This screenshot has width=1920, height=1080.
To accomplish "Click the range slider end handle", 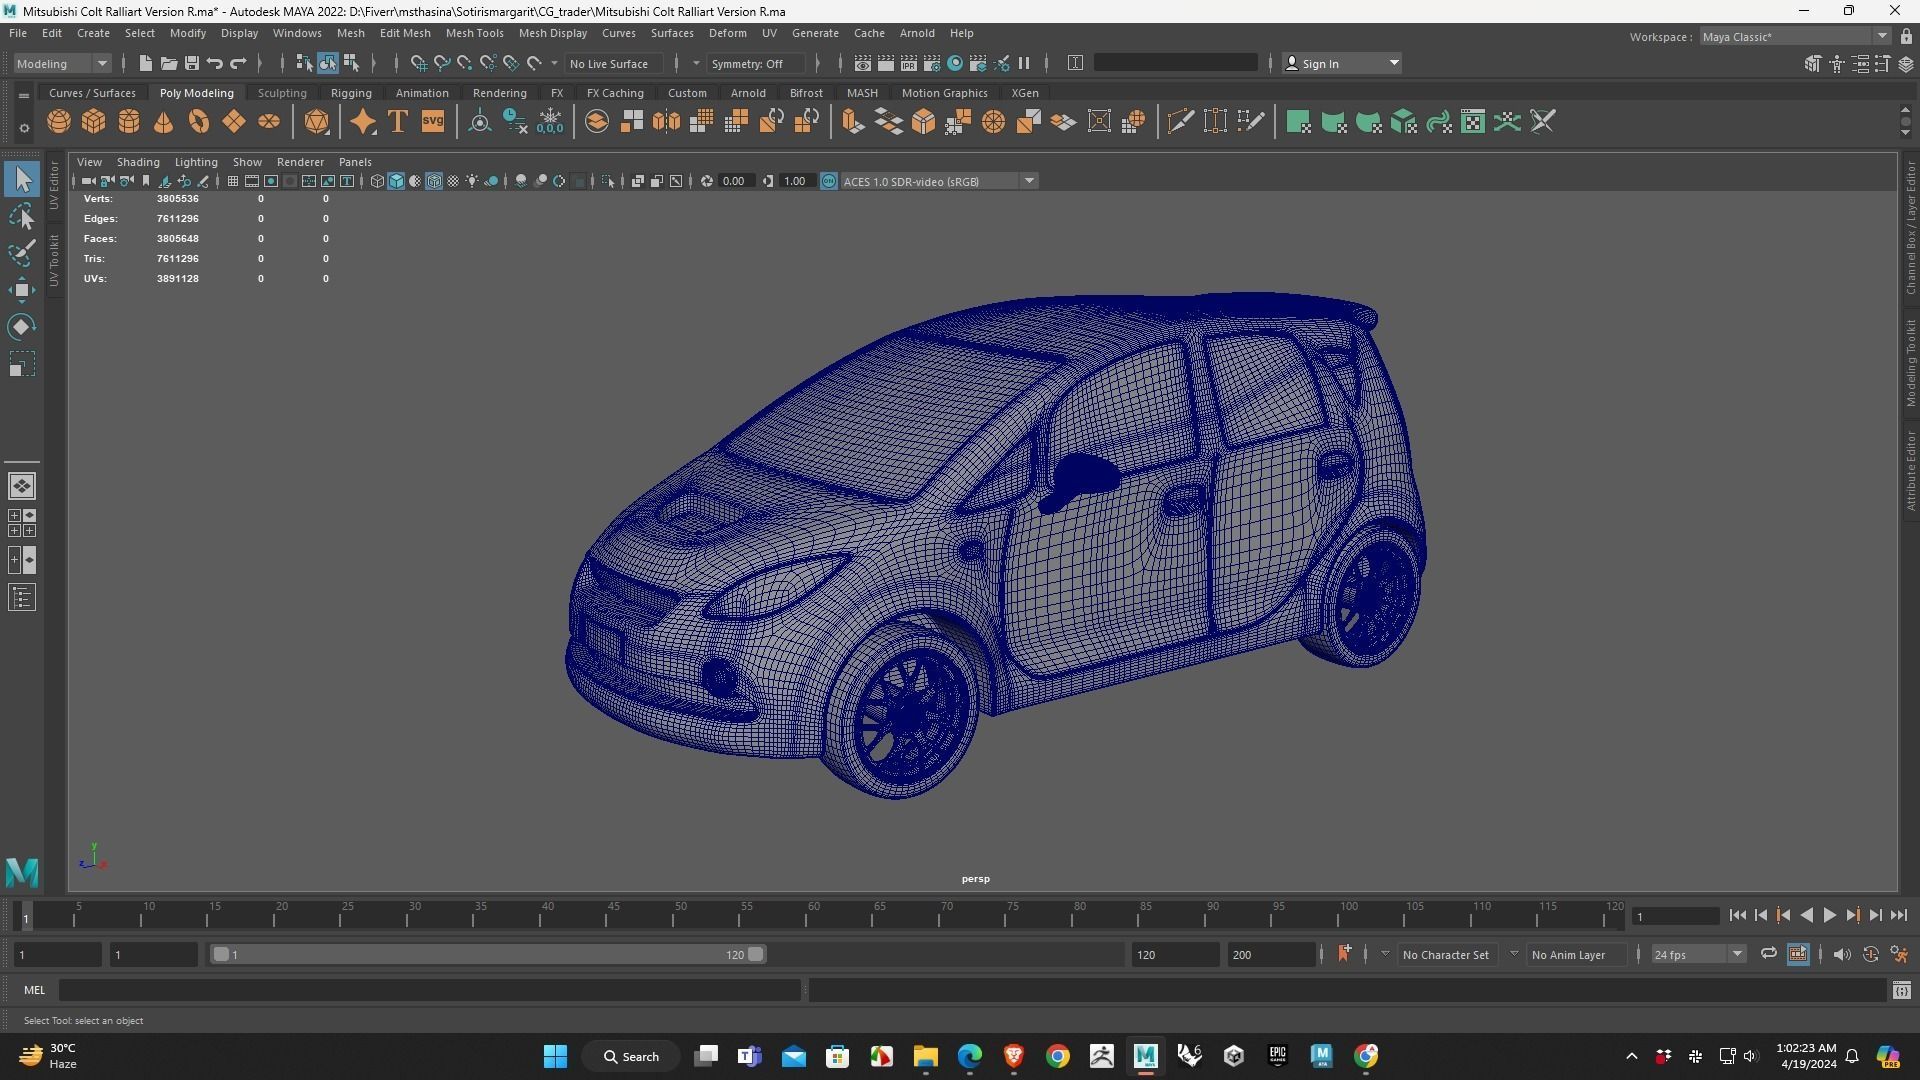I will (757, 954).
